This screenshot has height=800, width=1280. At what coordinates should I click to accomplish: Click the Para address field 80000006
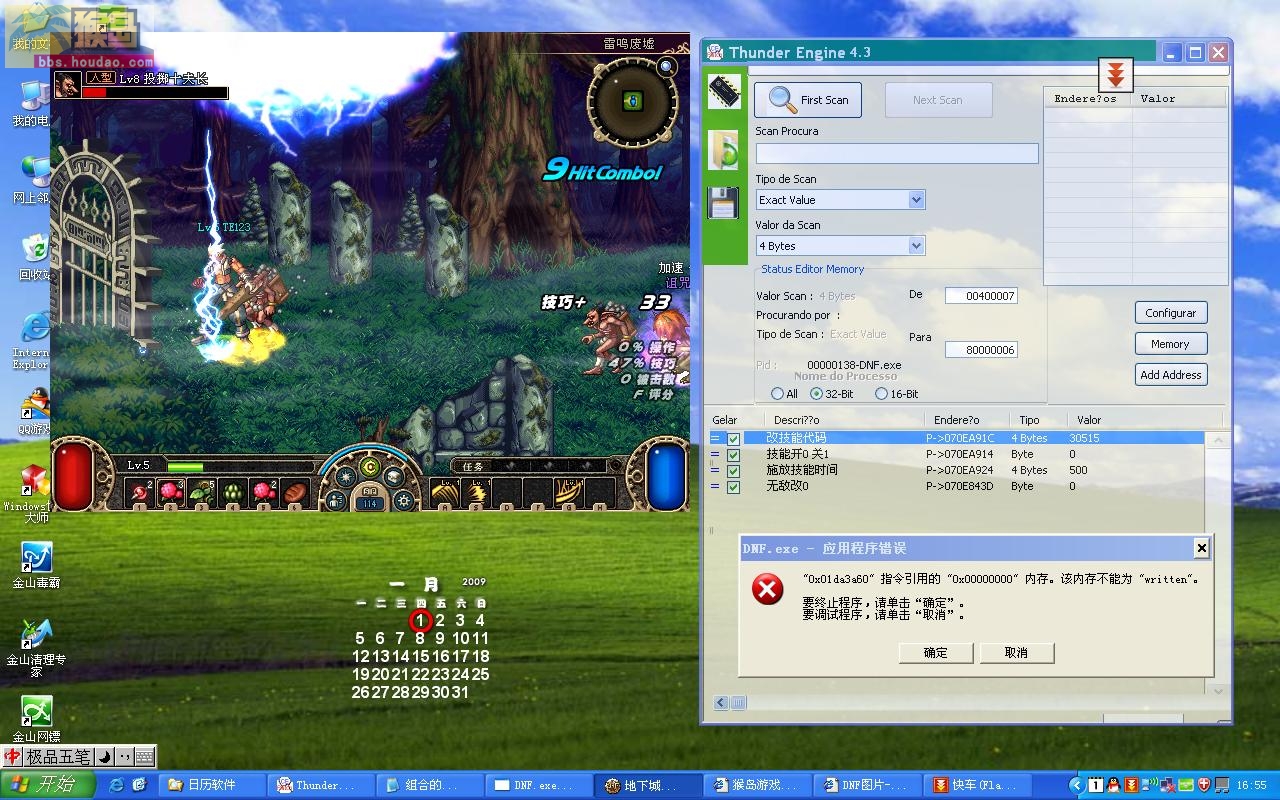coord(981,350)
